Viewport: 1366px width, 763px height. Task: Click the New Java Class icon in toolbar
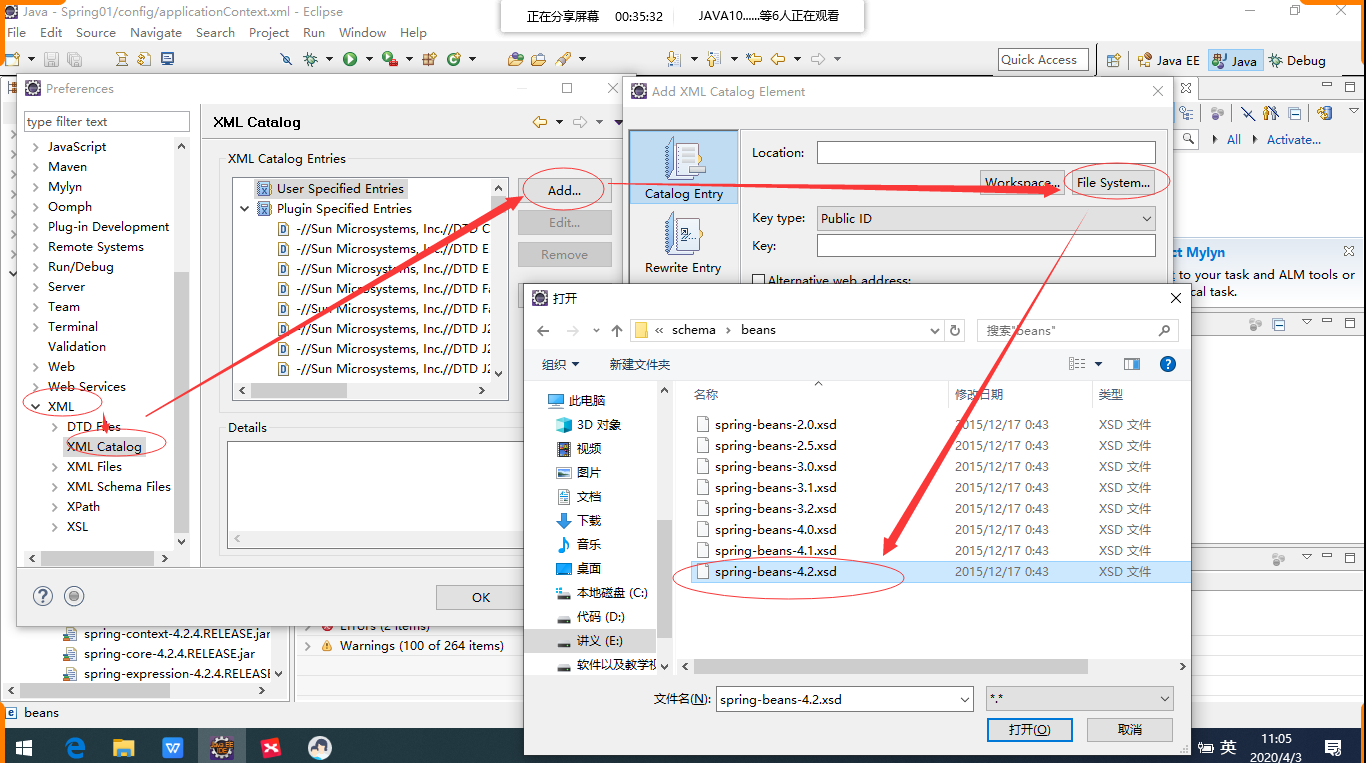click(x=454, y=60)
